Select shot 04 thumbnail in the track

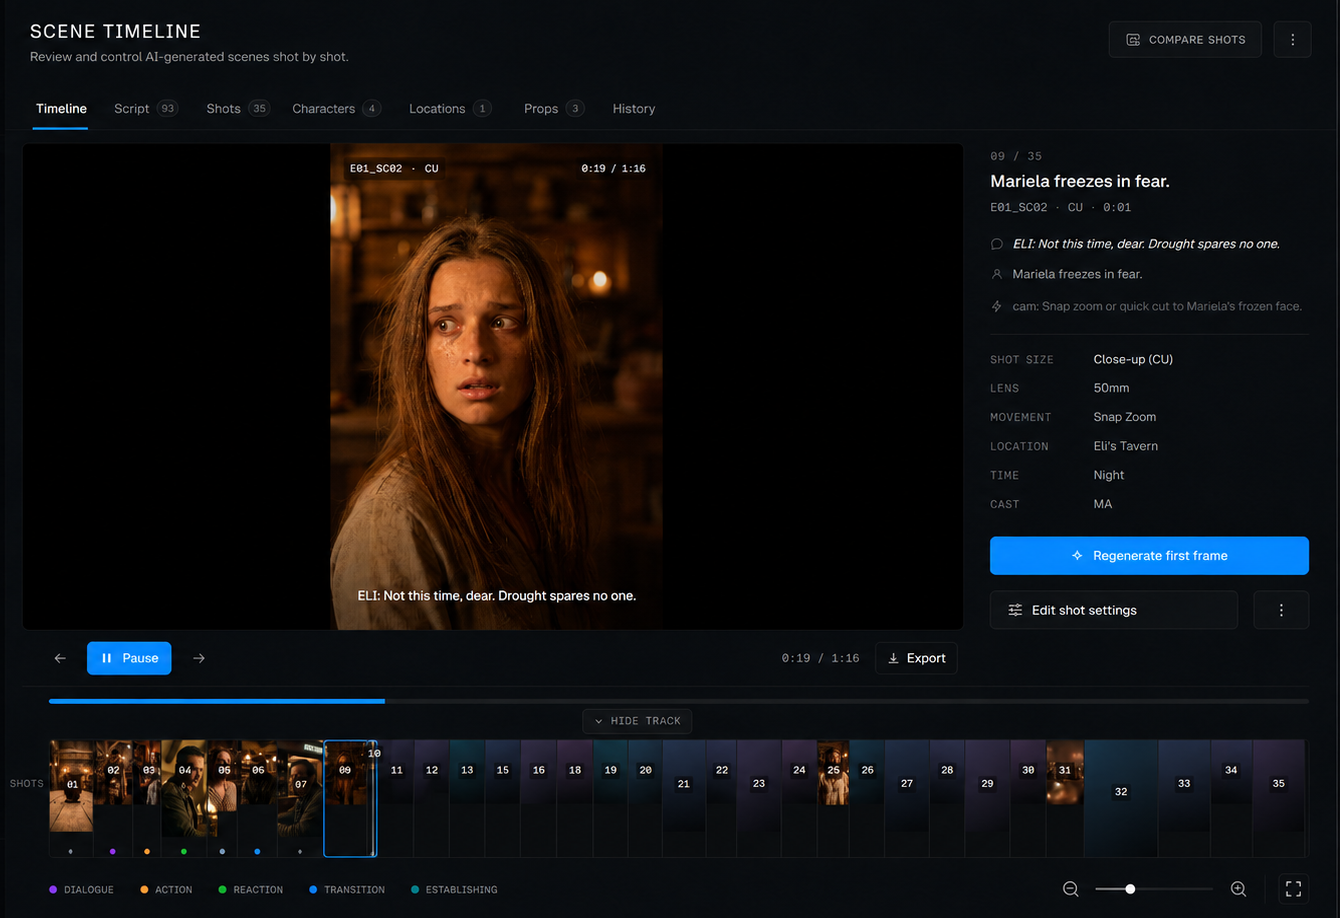coord(184,788)
